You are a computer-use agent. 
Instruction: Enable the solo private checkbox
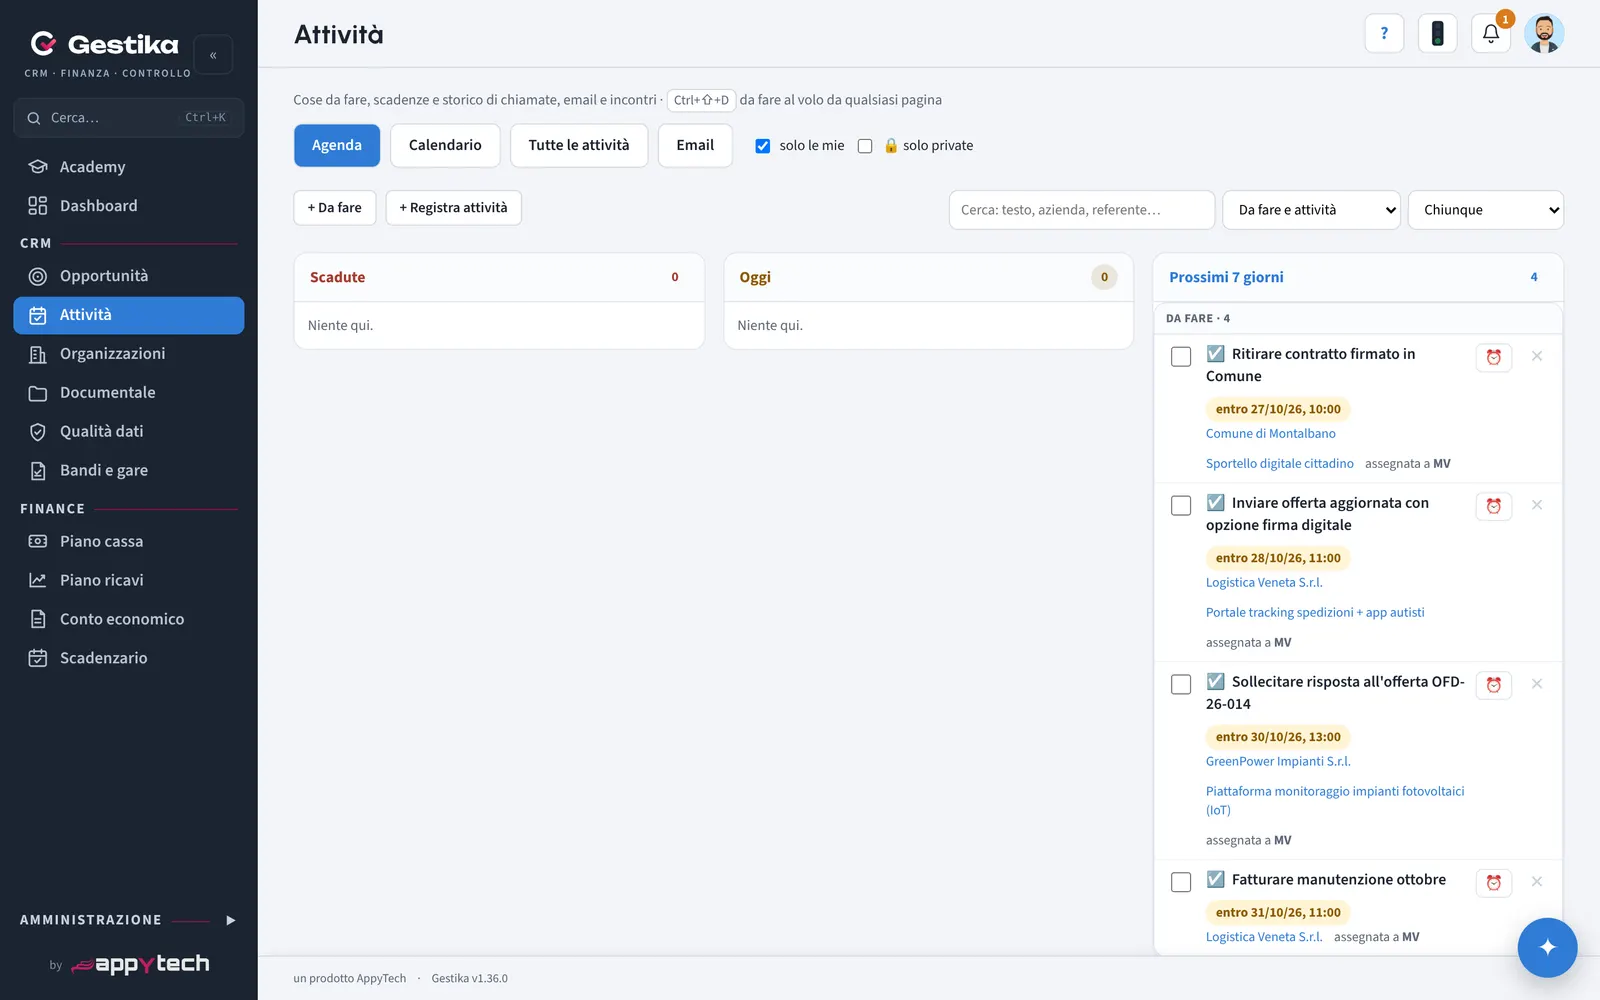865,146
